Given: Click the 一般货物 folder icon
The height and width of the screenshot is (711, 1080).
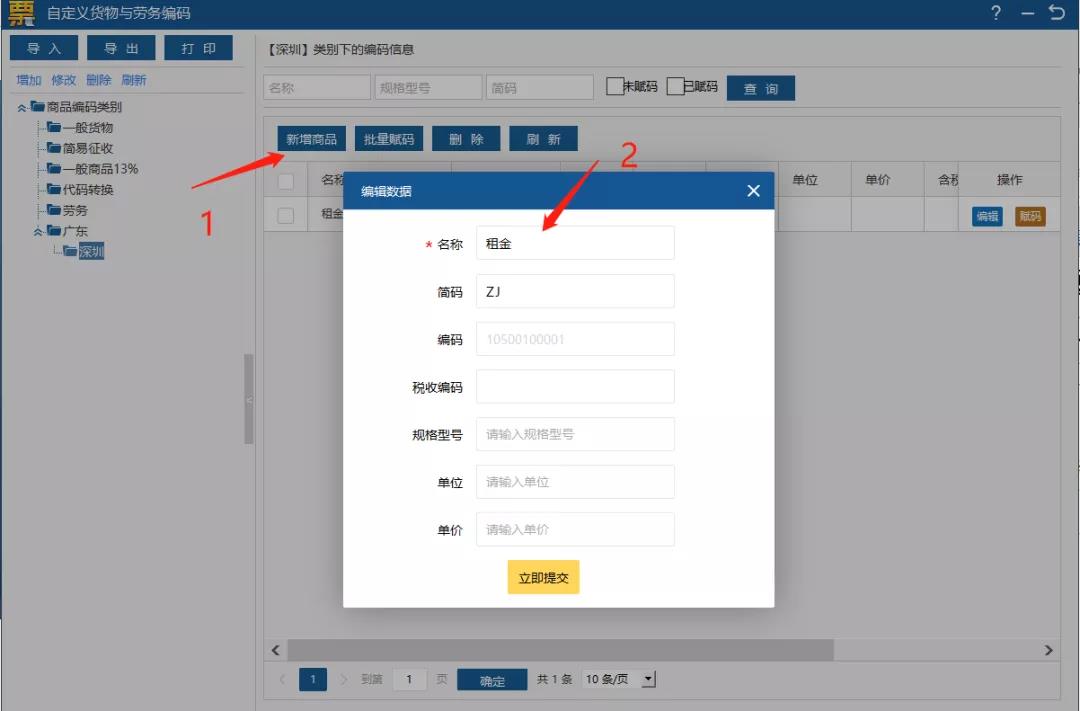Looking at the screenshot, I should tap(54, 127).
